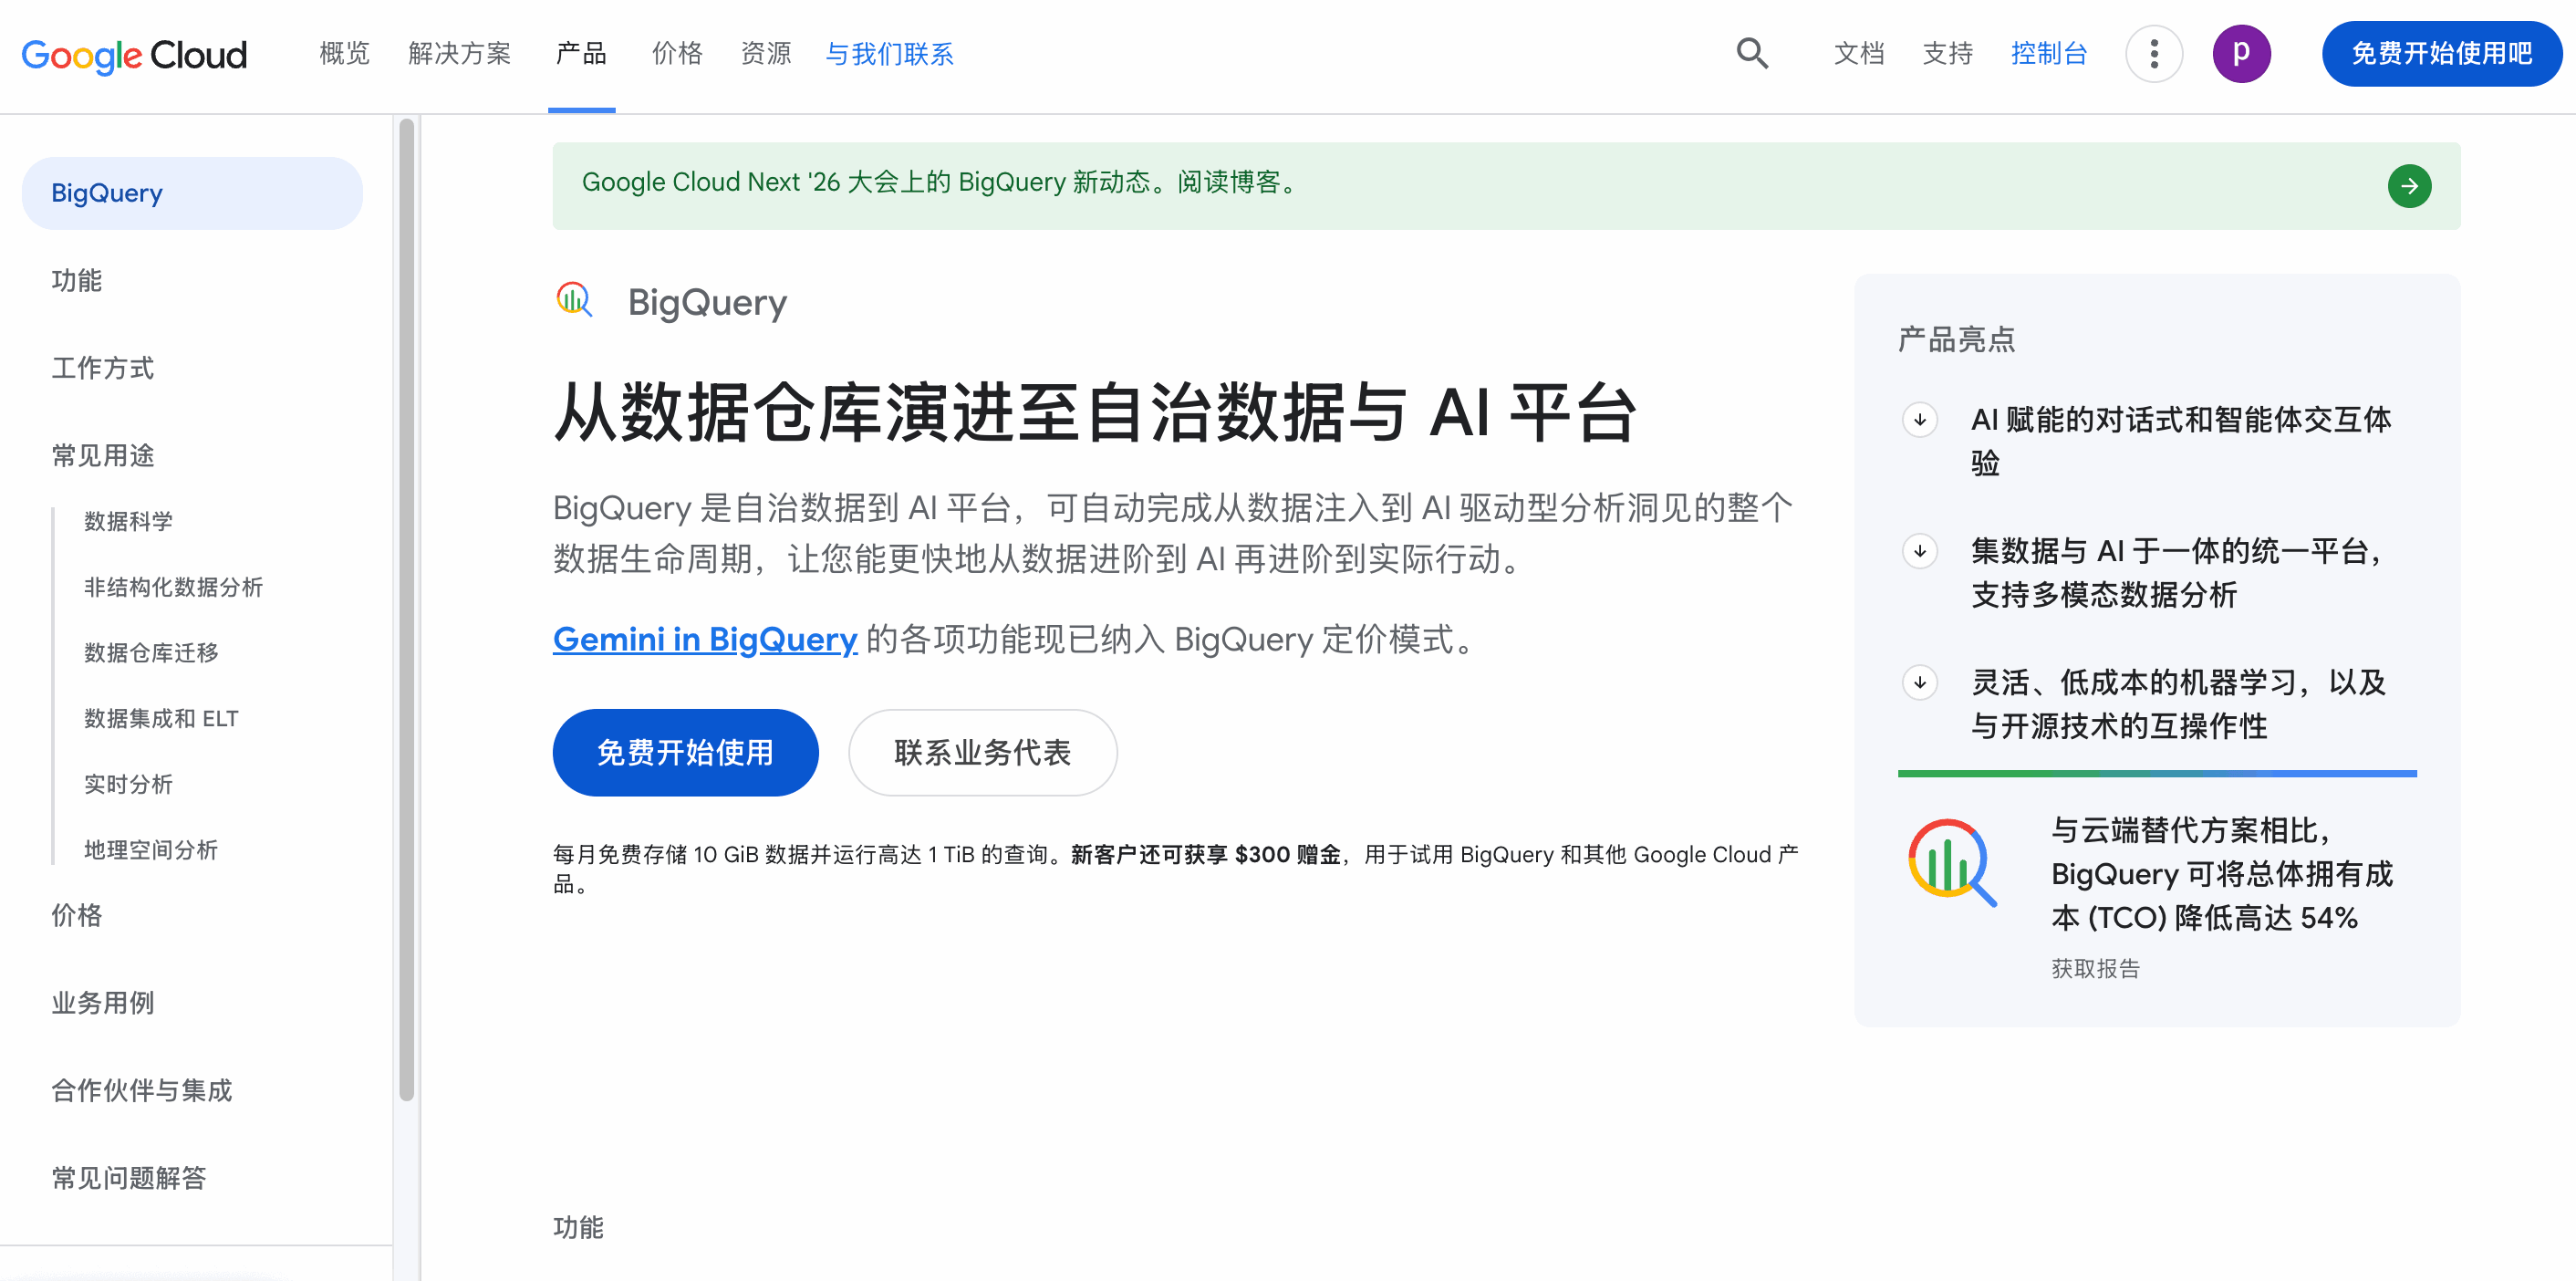2576x1281 pixels.
Task: Open the search magnifier icon
Action: [1752, 54]
